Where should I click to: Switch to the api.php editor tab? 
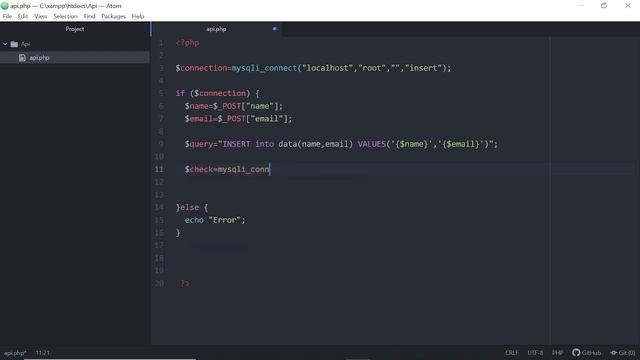(216, 29)
